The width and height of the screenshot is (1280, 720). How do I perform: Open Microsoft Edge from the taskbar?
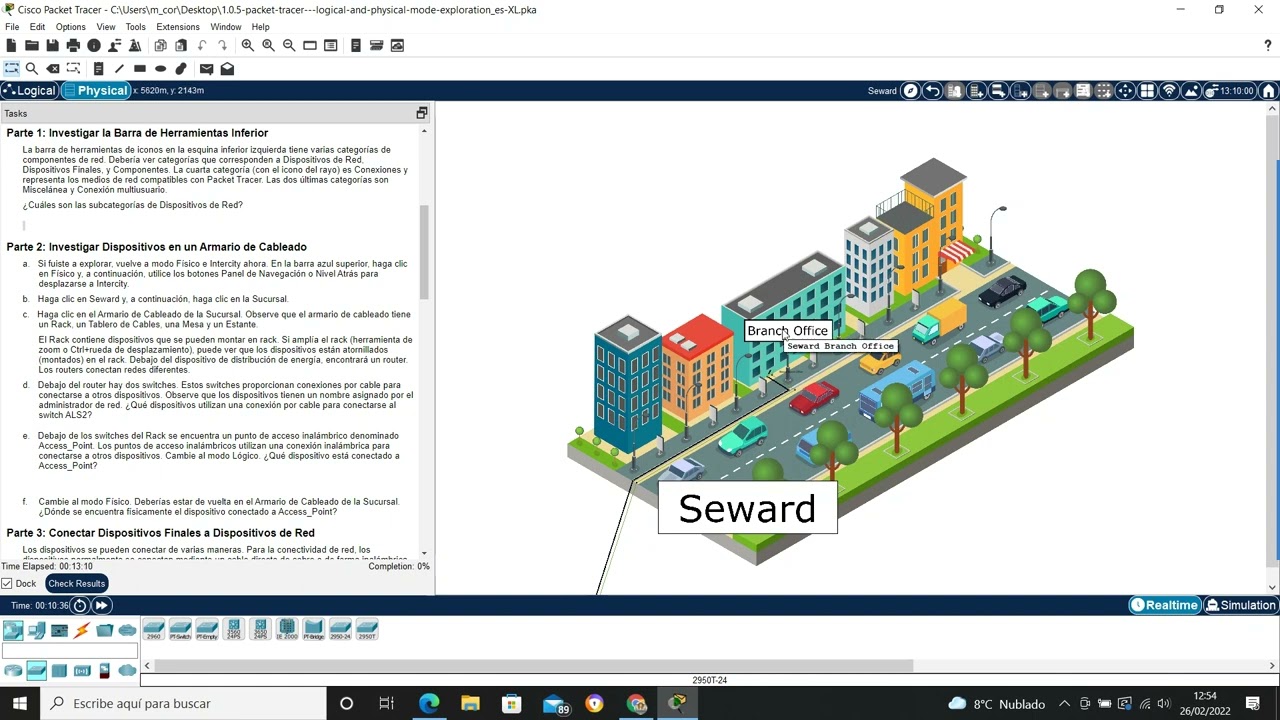(x=429, y=704)
